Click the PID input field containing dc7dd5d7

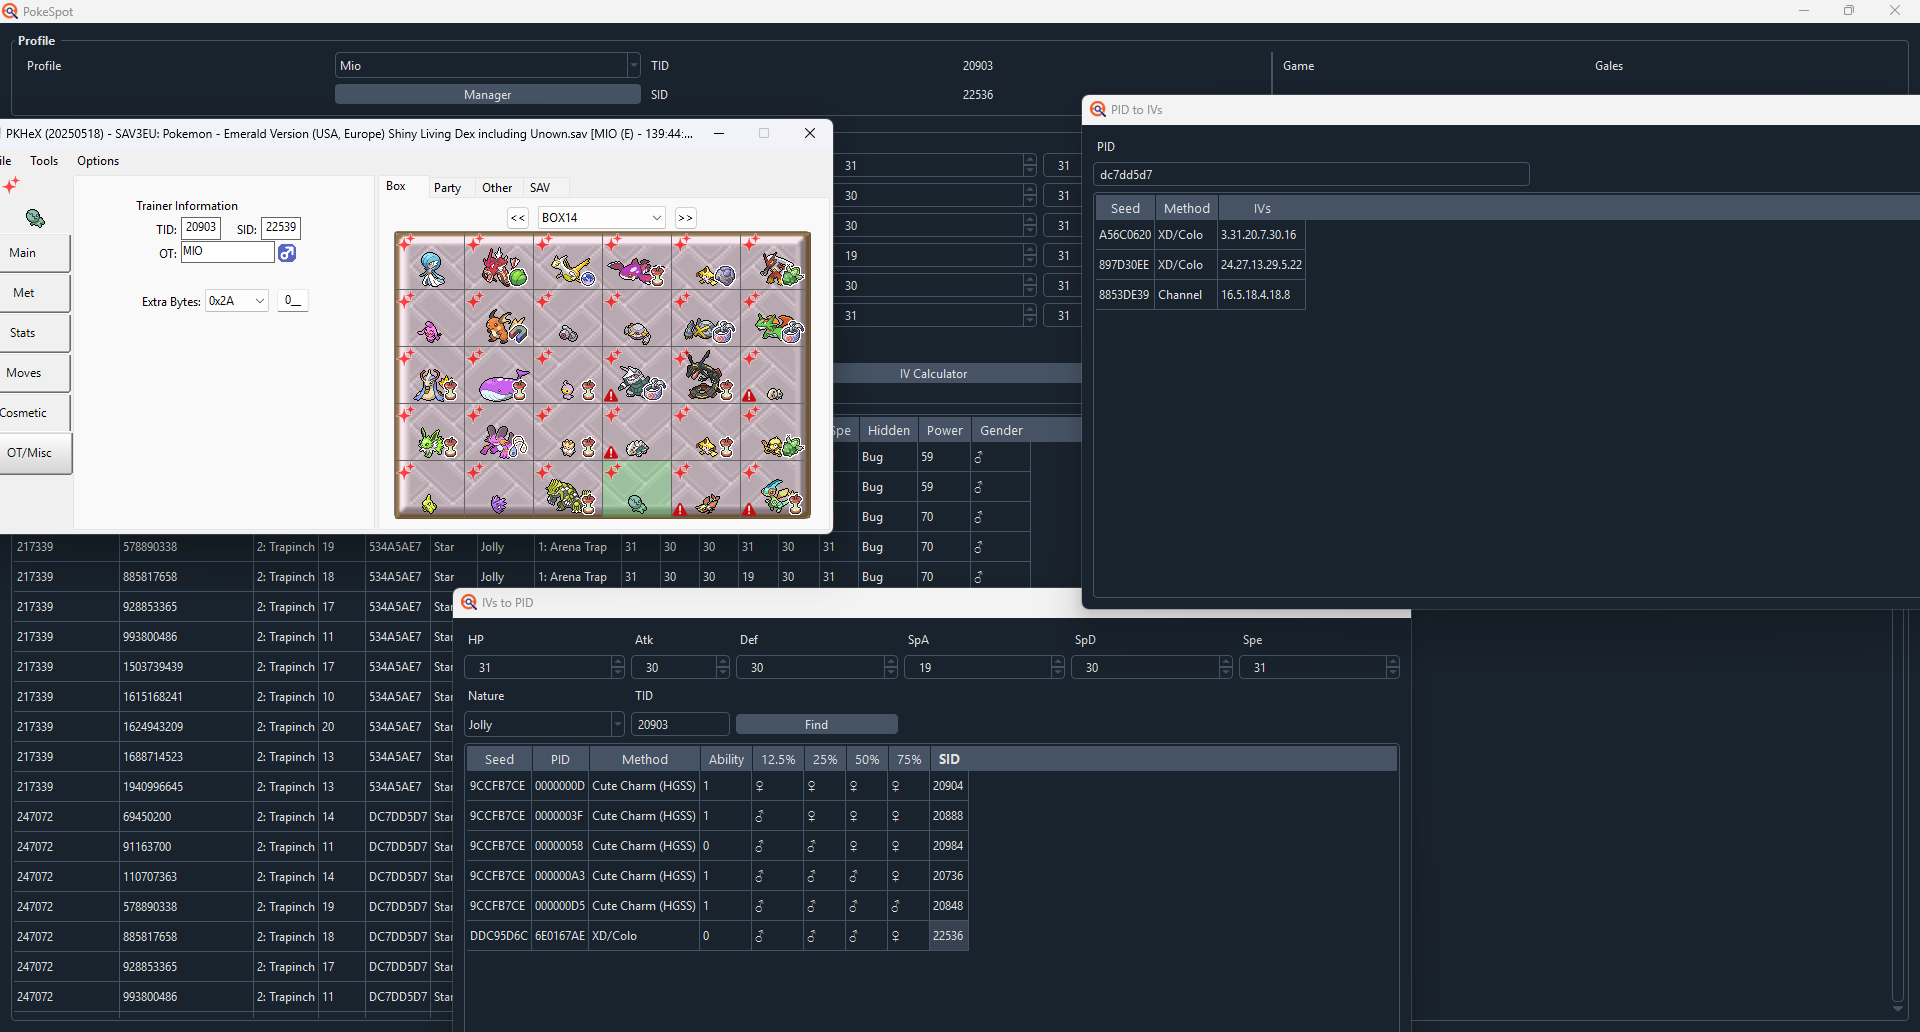coord(1310,175)
